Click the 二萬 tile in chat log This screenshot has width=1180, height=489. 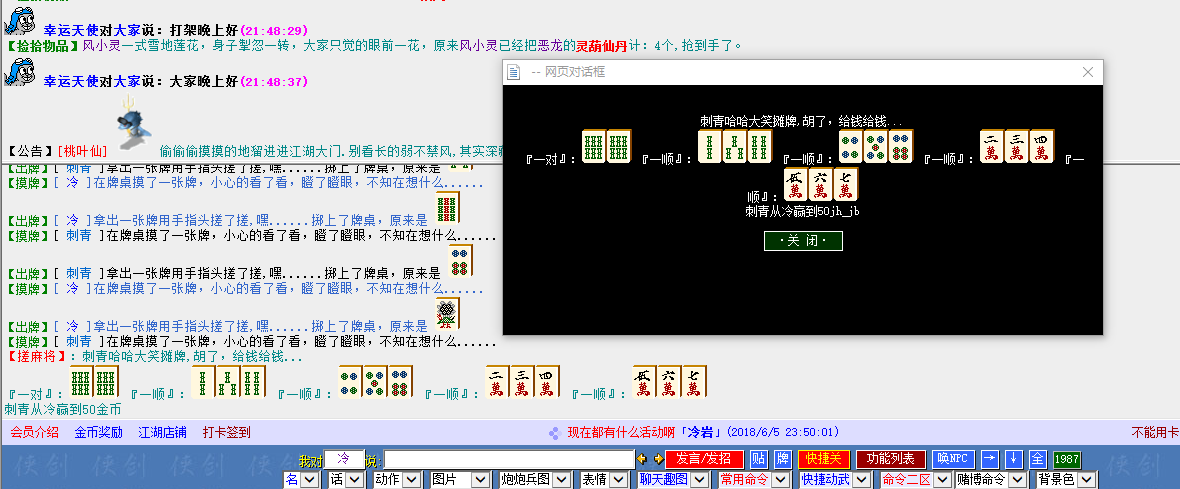(x=497, y=381)
